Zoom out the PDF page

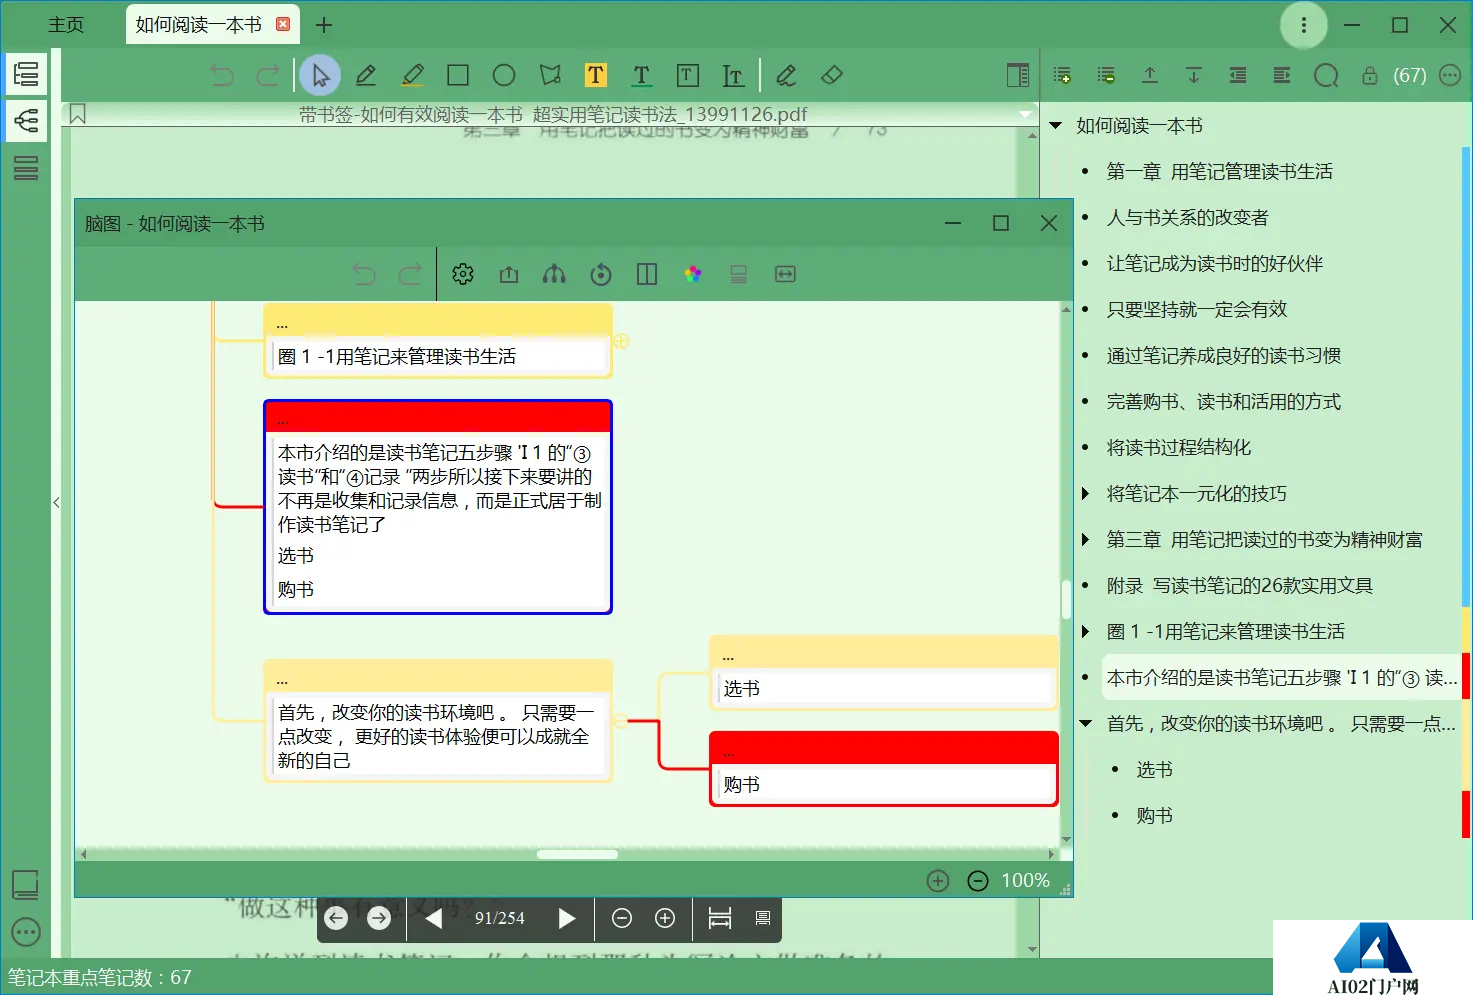pyautogui.click(x=622, y=918)
